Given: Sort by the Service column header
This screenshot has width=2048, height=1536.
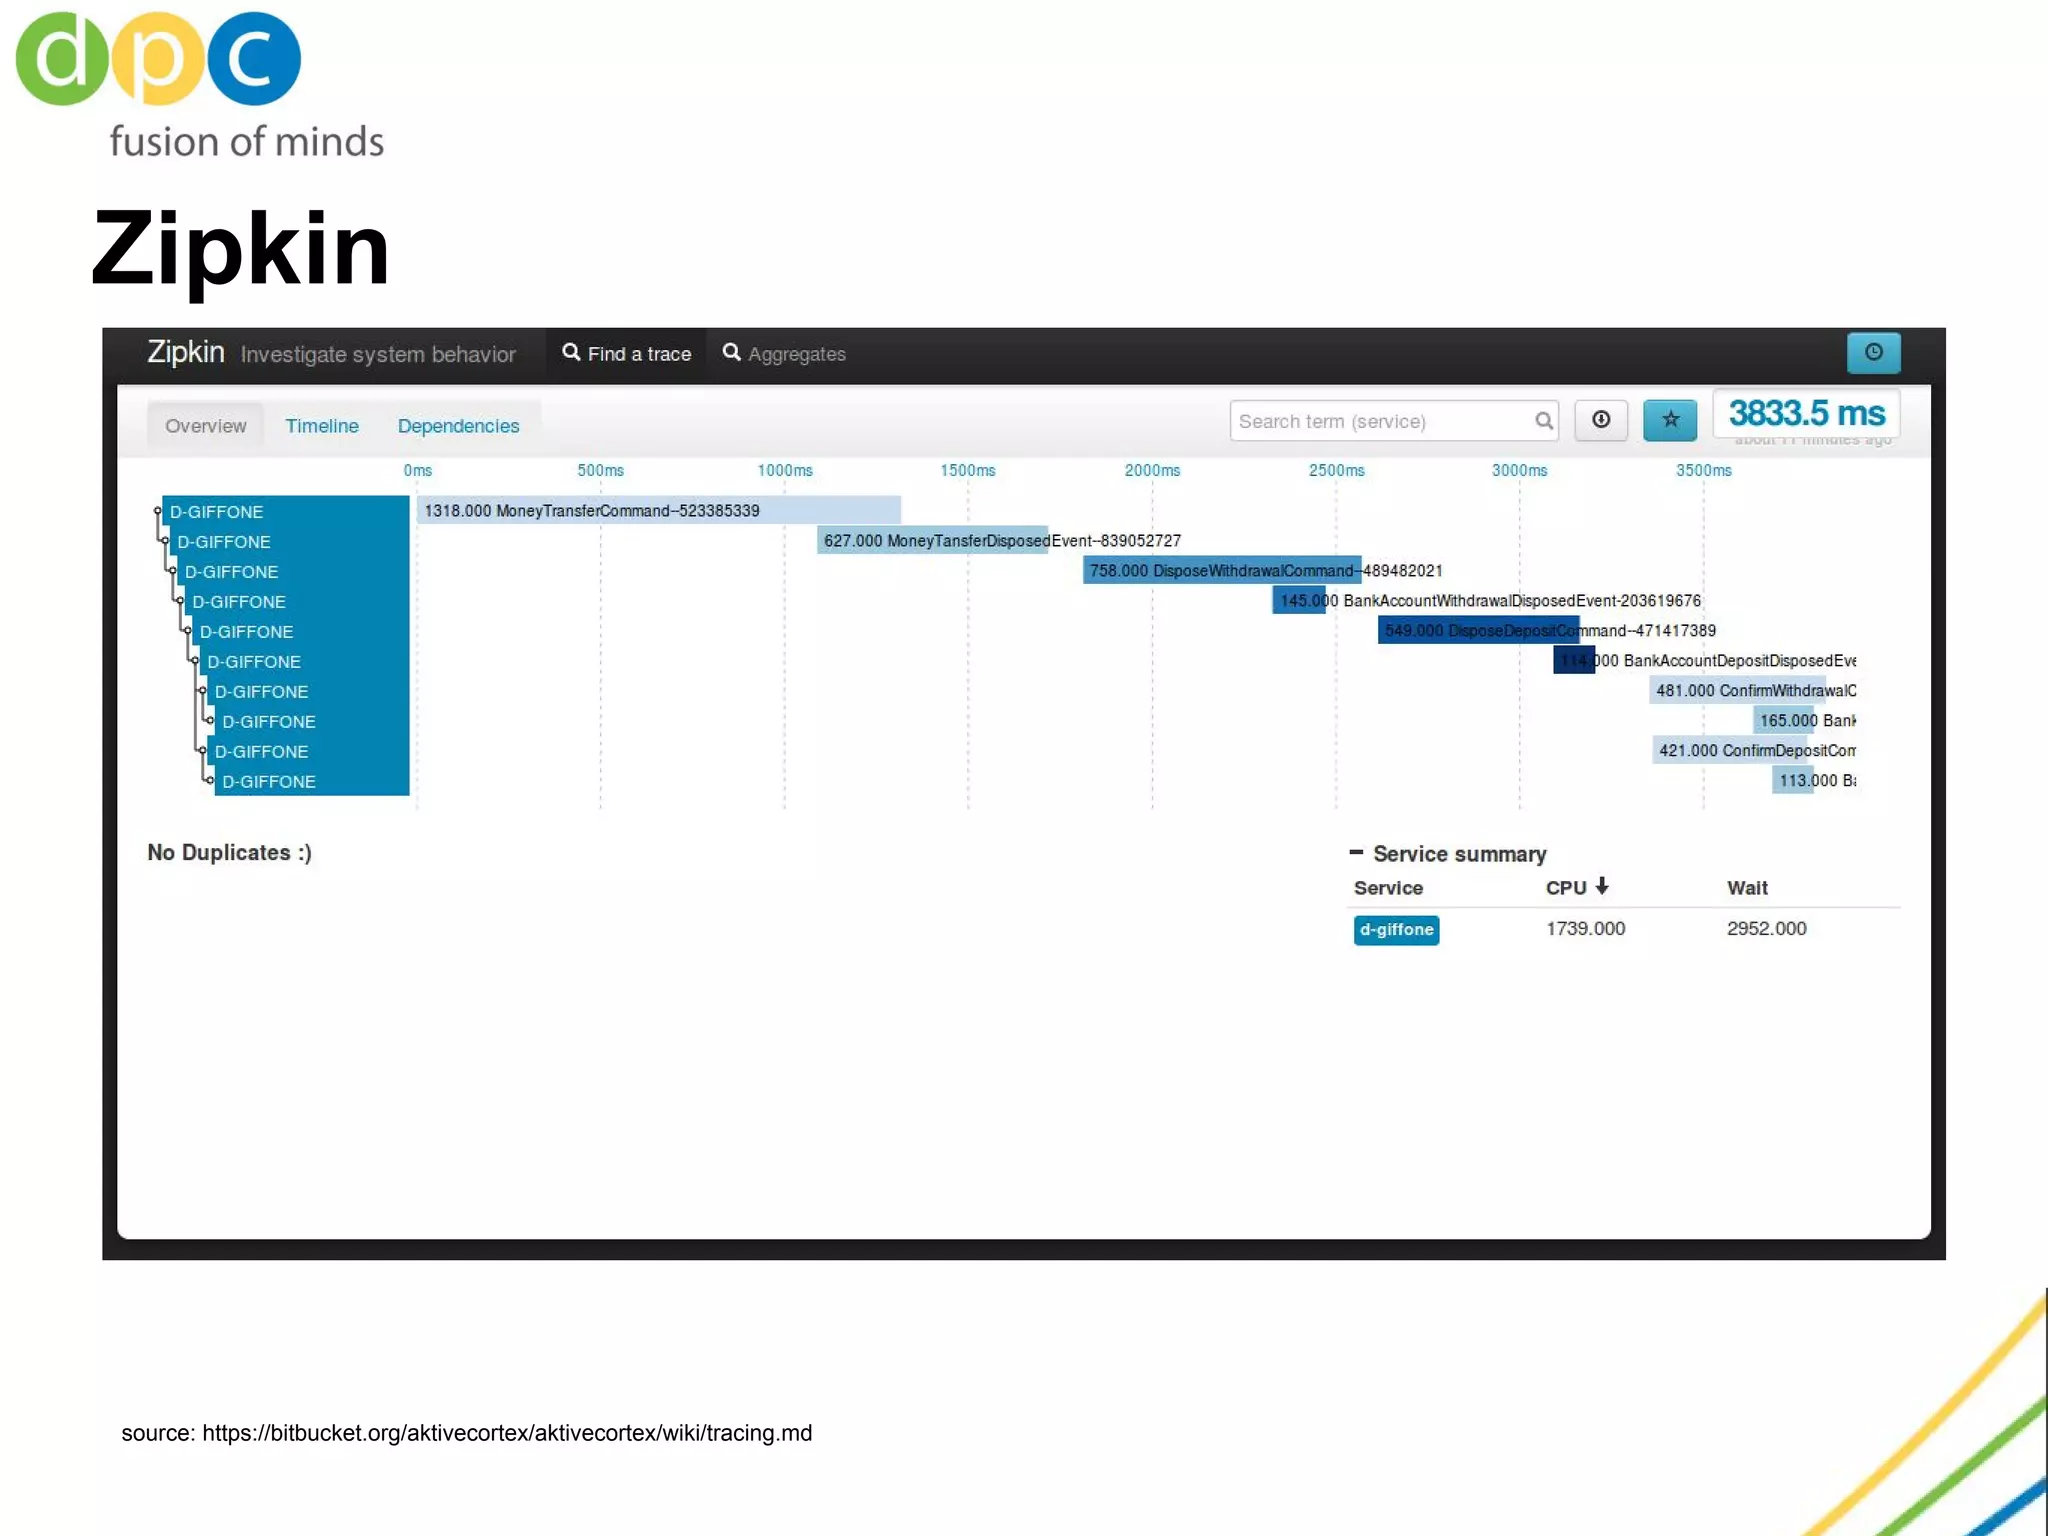Looking at the screenshot, I should (x=1388, y=888).
